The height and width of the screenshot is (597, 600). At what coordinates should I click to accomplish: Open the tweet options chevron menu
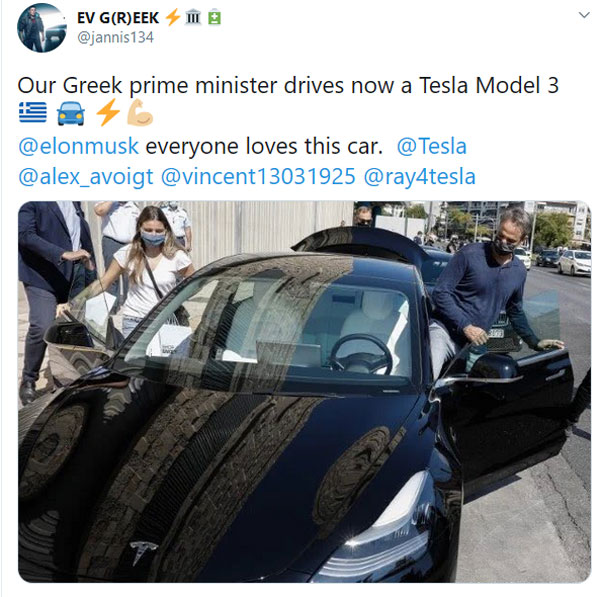(584, 15)
